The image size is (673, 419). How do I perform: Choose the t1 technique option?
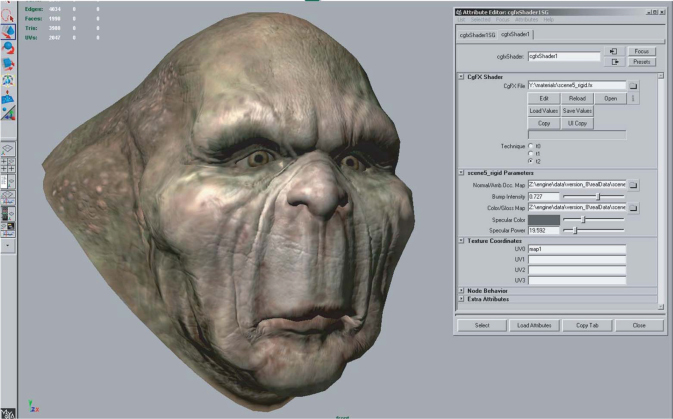(530, 153)
